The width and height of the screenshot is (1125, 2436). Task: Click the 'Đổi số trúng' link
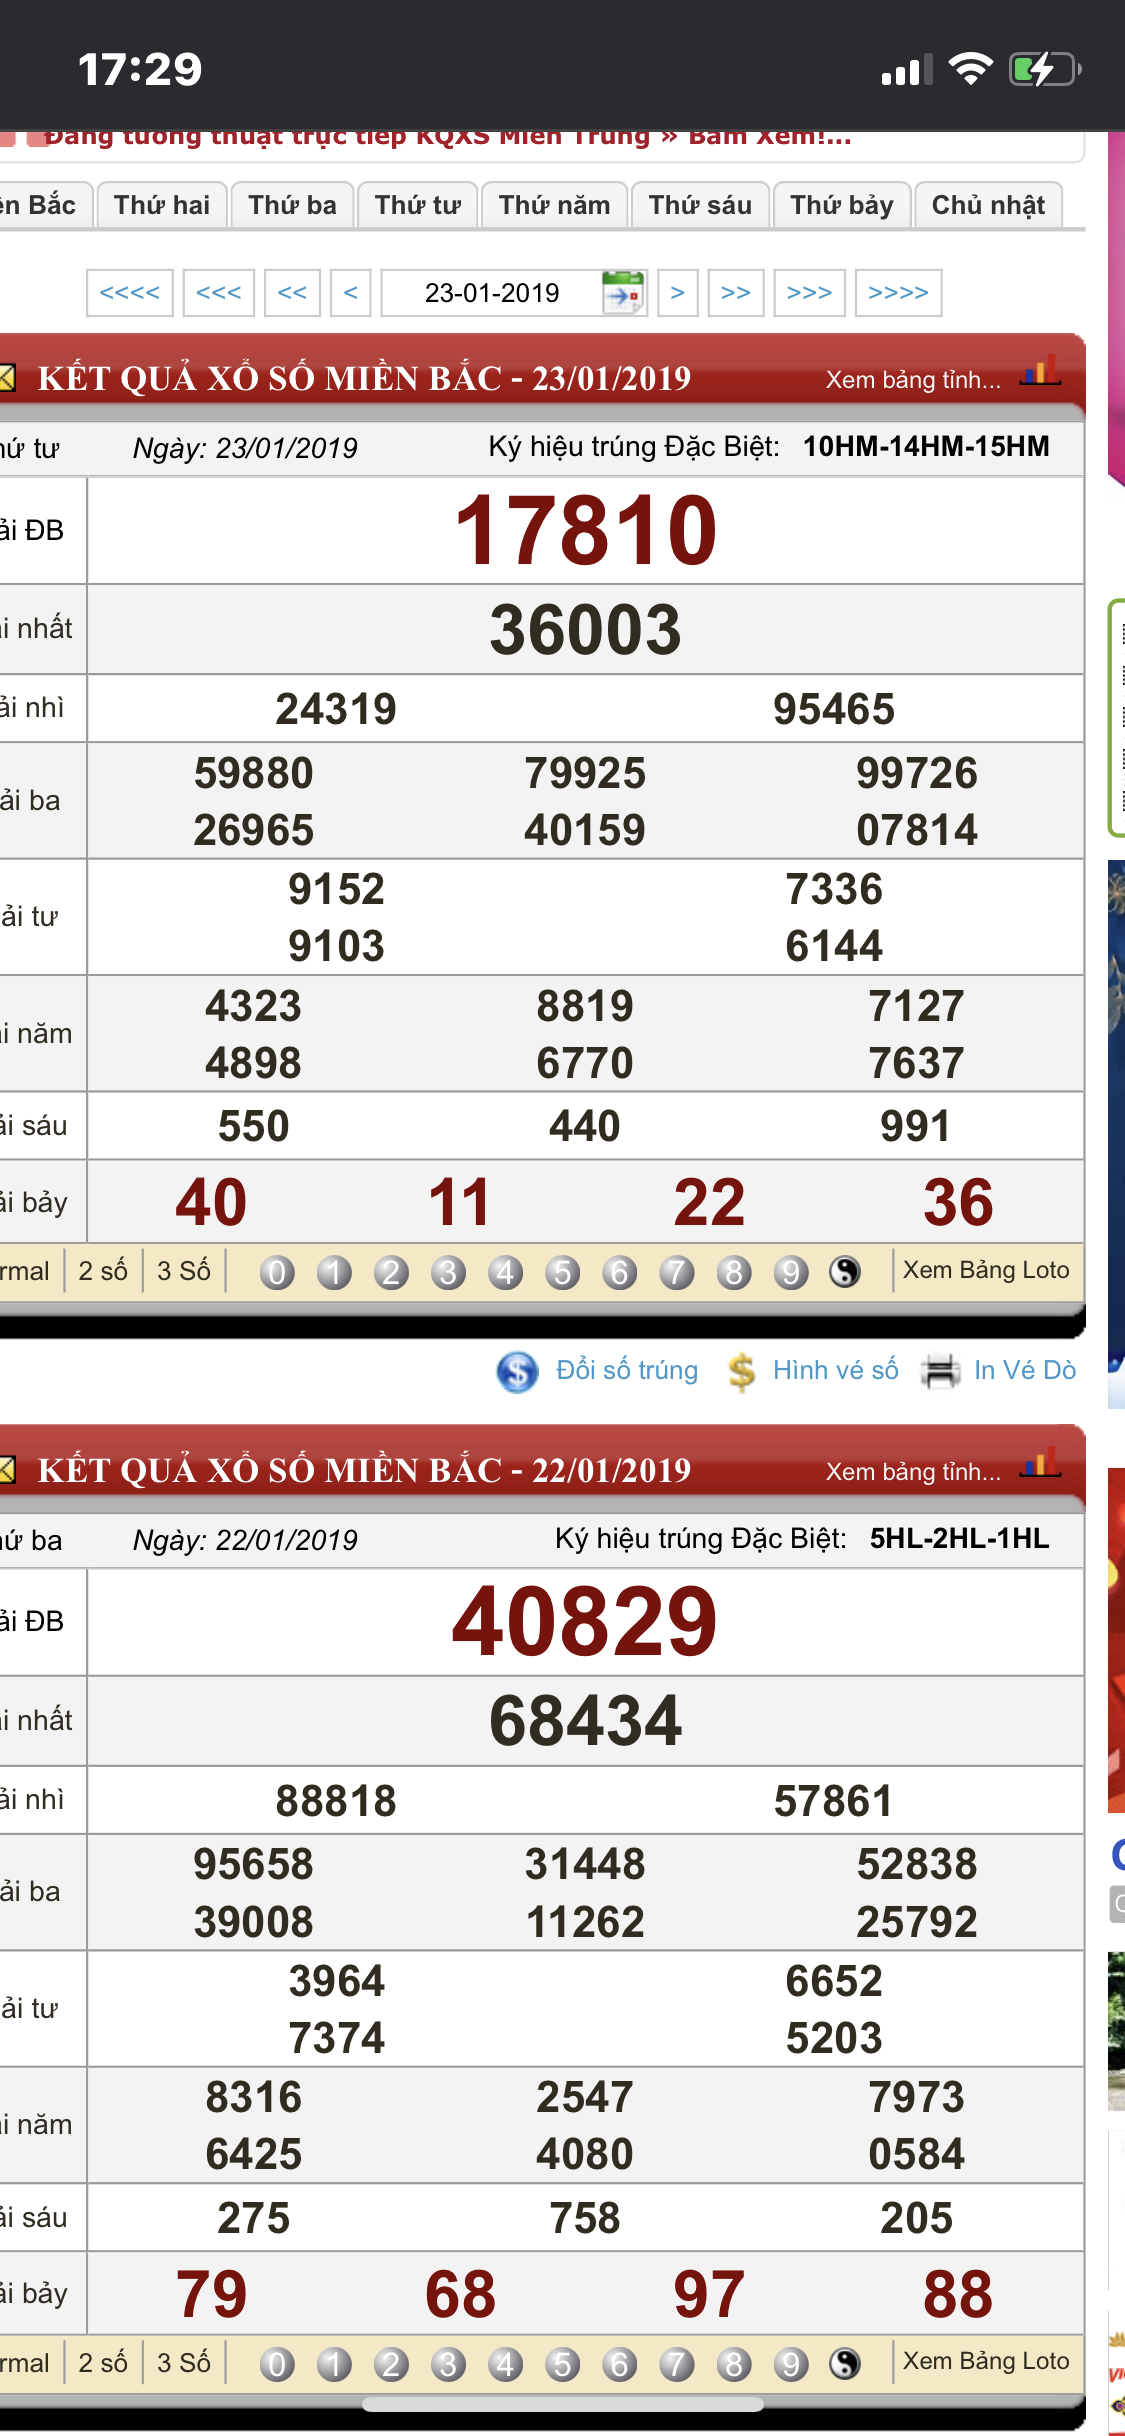click(x=626, y=1370)
